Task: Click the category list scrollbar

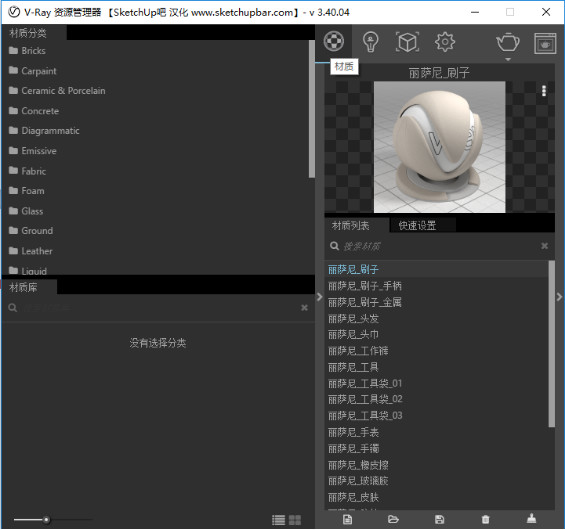Action: (x=312, y=109)
